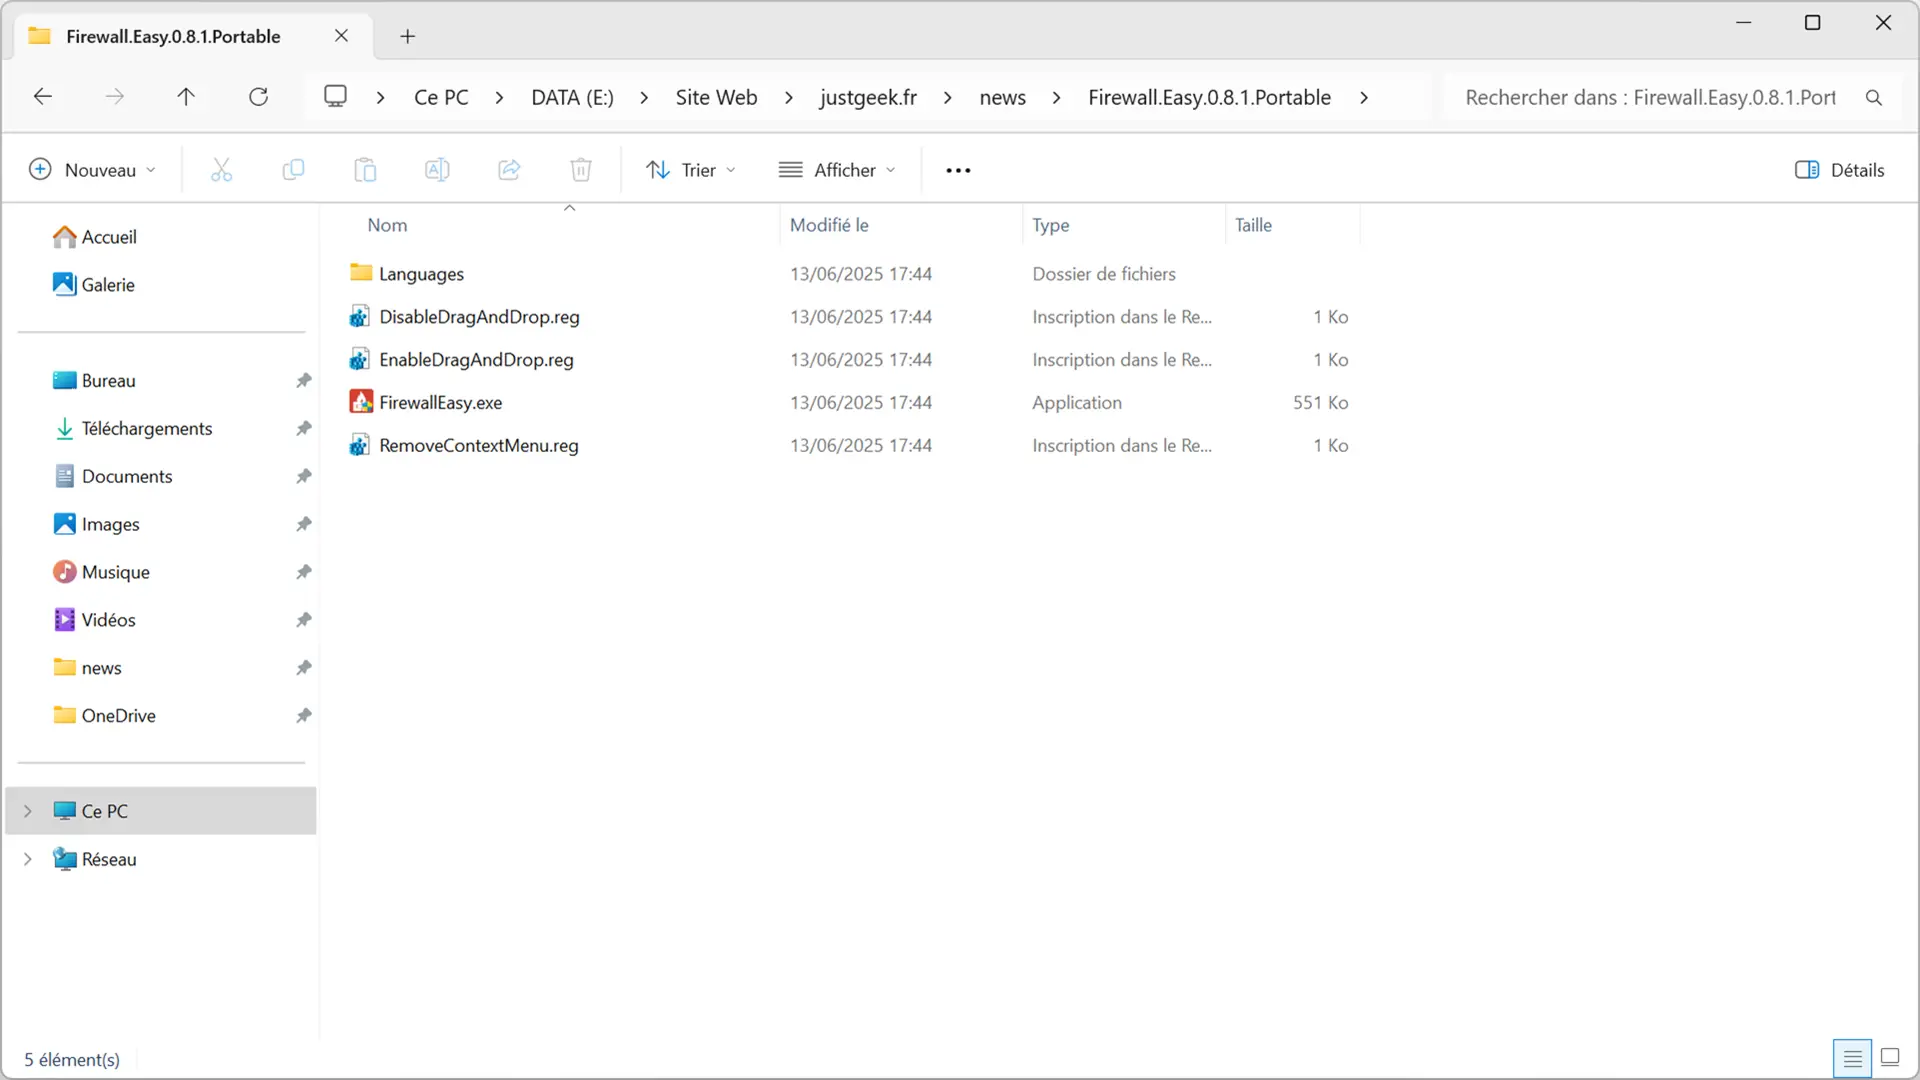Refresh the current folder view
Image resolution: width=1920 pixels, height=1080 pixels.
258,97
